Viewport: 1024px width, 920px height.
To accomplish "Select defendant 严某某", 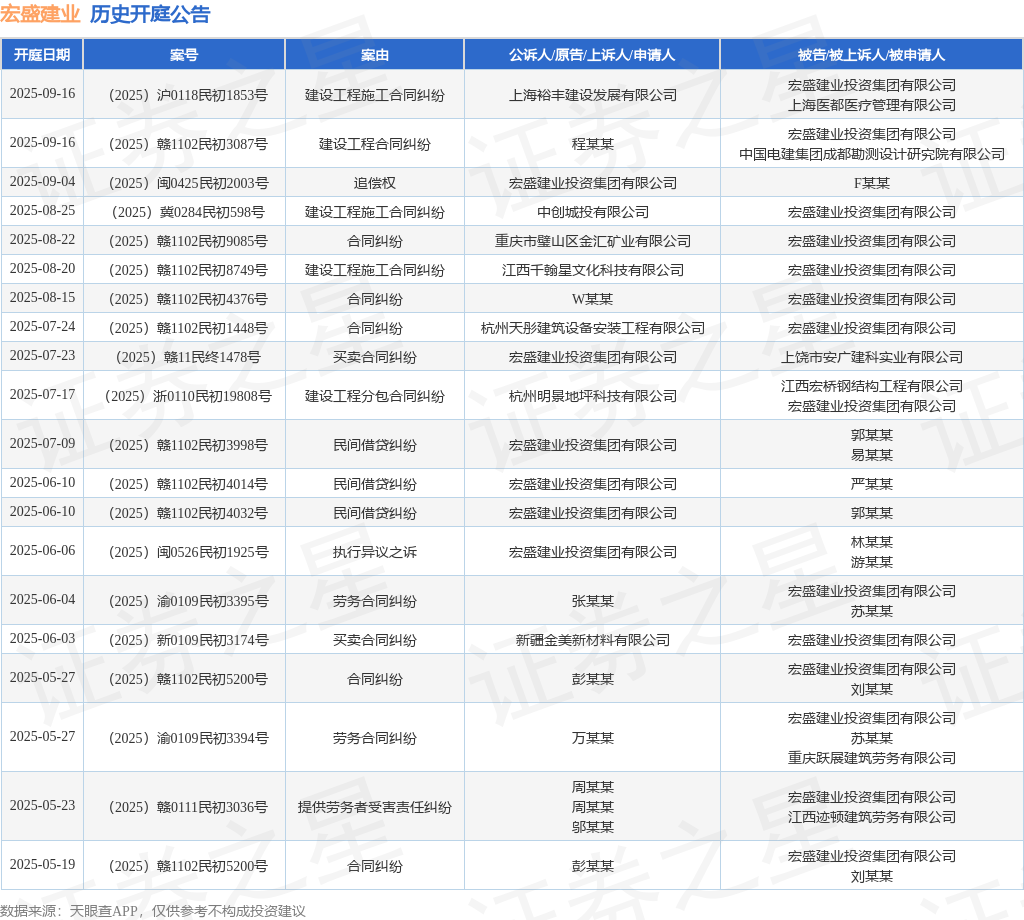I will click(x=871, y=484).
